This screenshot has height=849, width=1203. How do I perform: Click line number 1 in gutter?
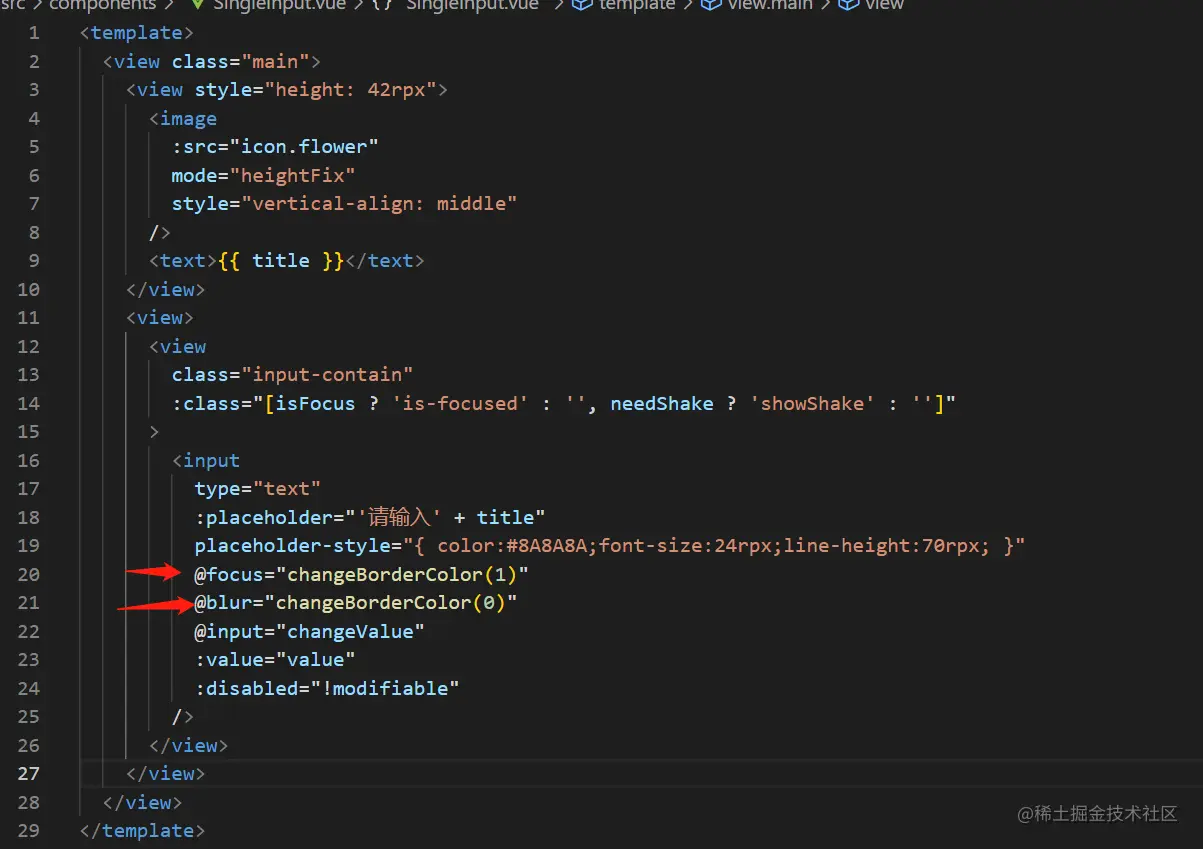(x=34, y=33)
